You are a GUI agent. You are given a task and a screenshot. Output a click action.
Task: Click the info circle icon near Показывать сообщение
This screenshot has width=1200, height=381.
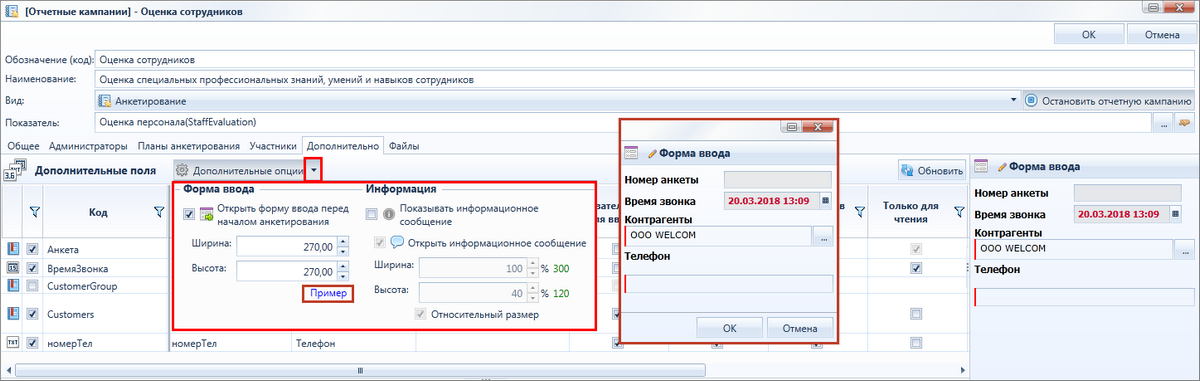coord(390,214)
